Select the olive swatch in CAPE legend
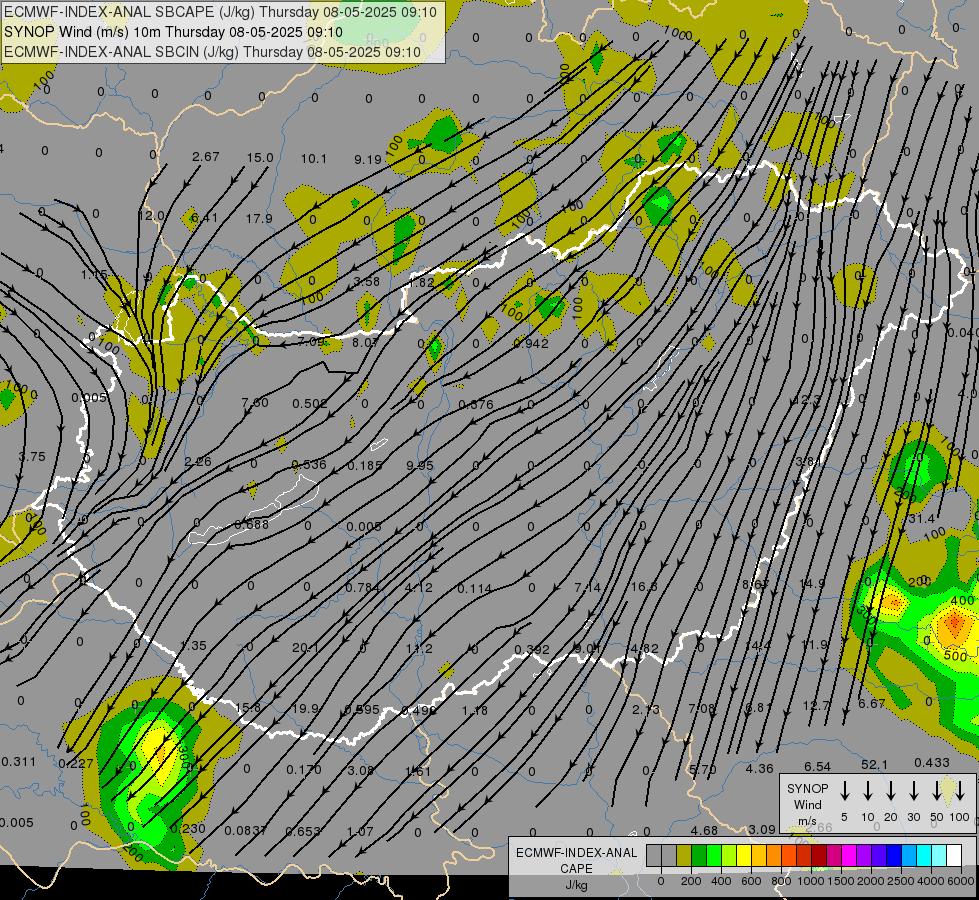 [684, 856]
